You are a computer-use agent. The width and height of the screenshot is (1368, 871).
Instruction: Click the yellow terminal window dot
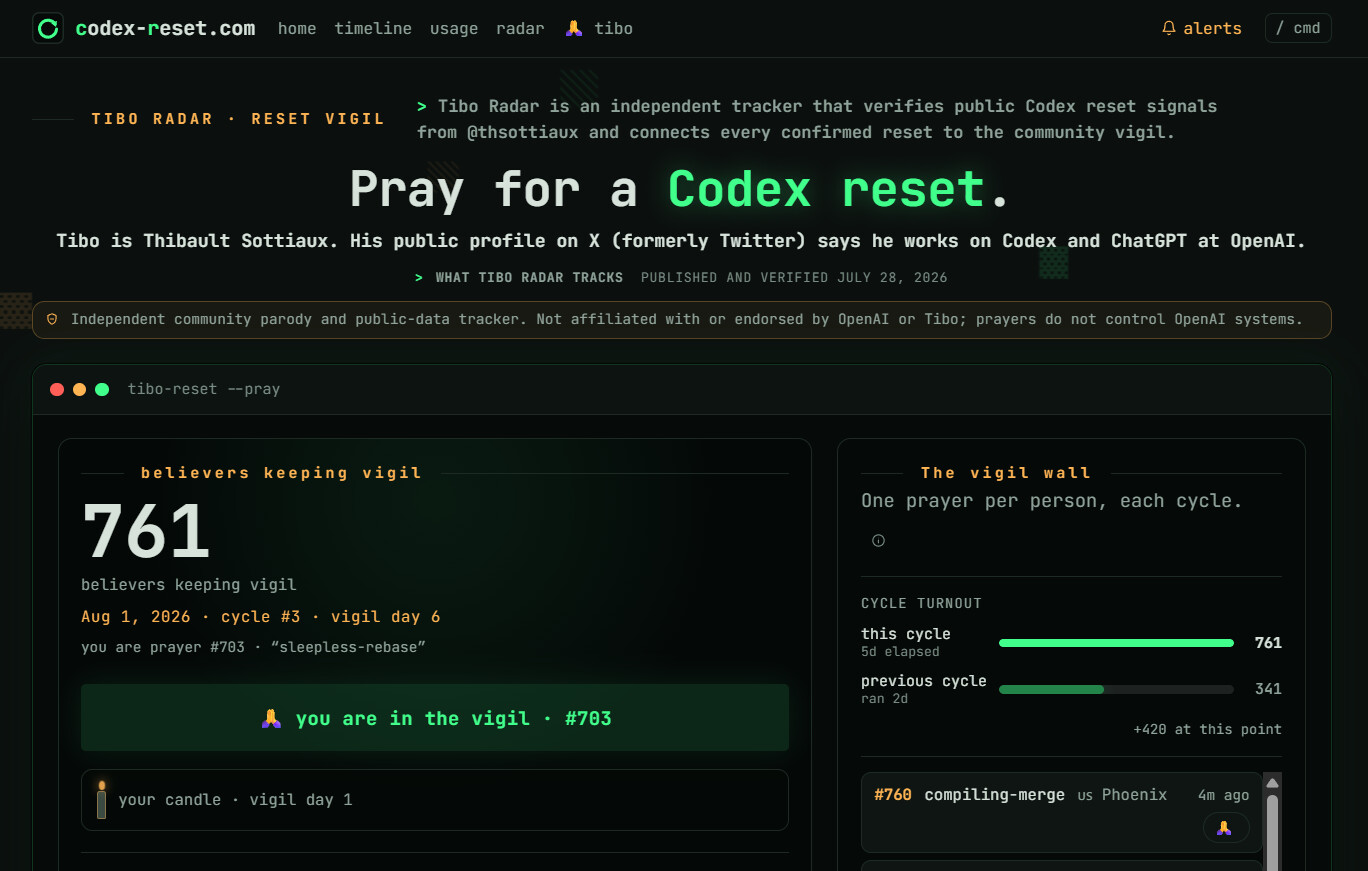[x=80, y=389]
